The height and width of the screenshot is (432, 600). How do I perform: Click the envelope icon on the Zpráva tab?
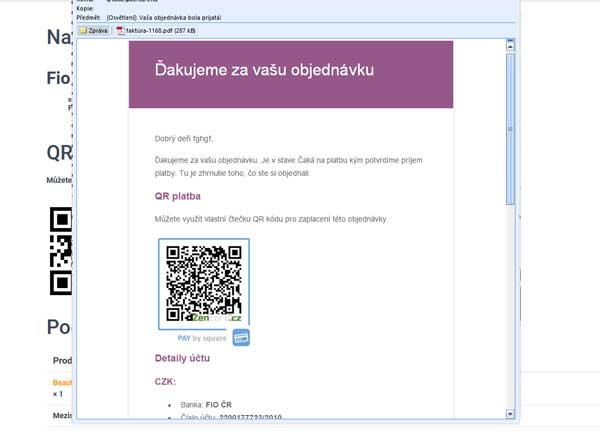[x=83, y=31]
